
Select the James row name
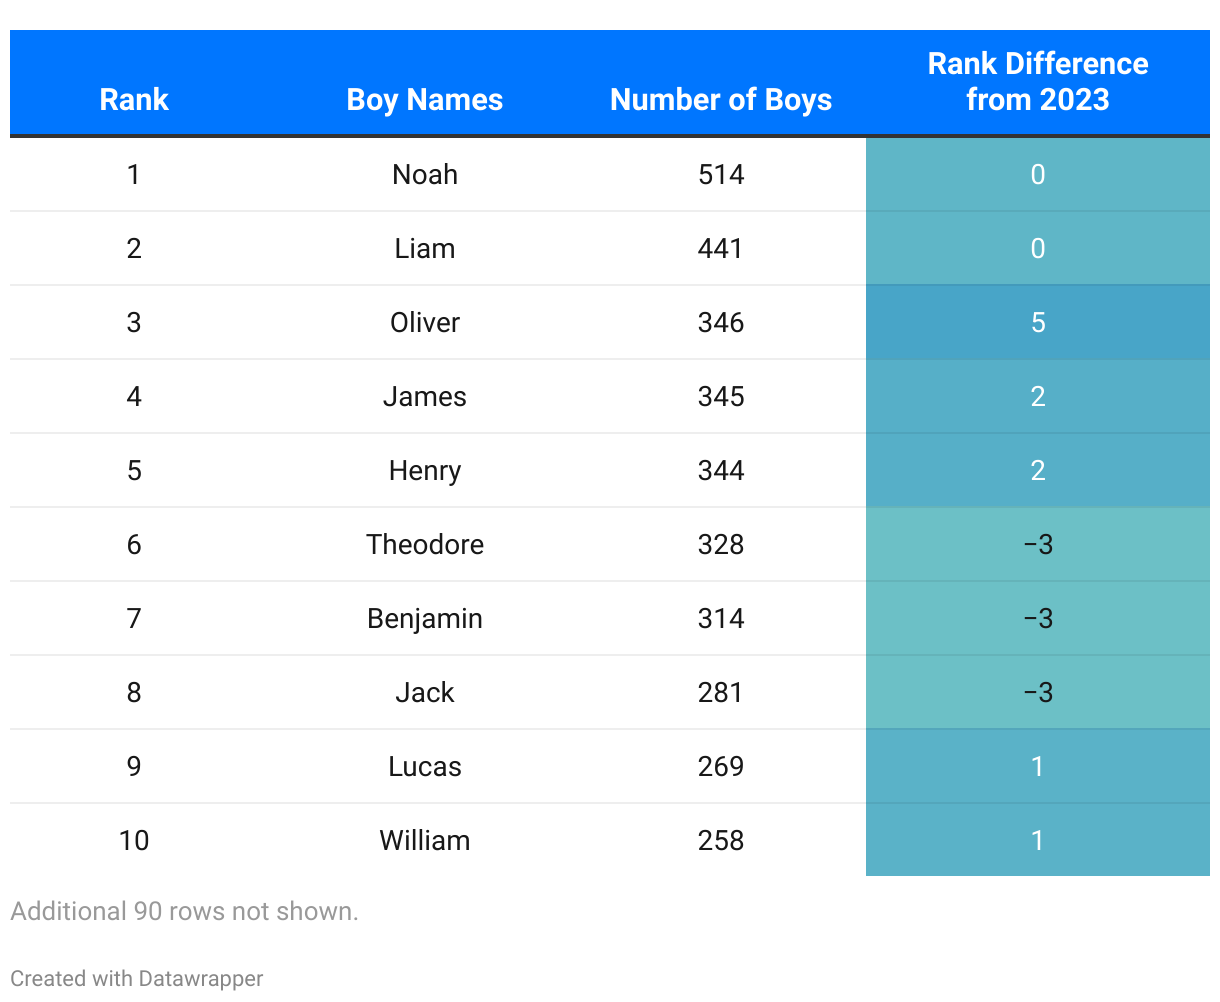click(x=425, y=397)
